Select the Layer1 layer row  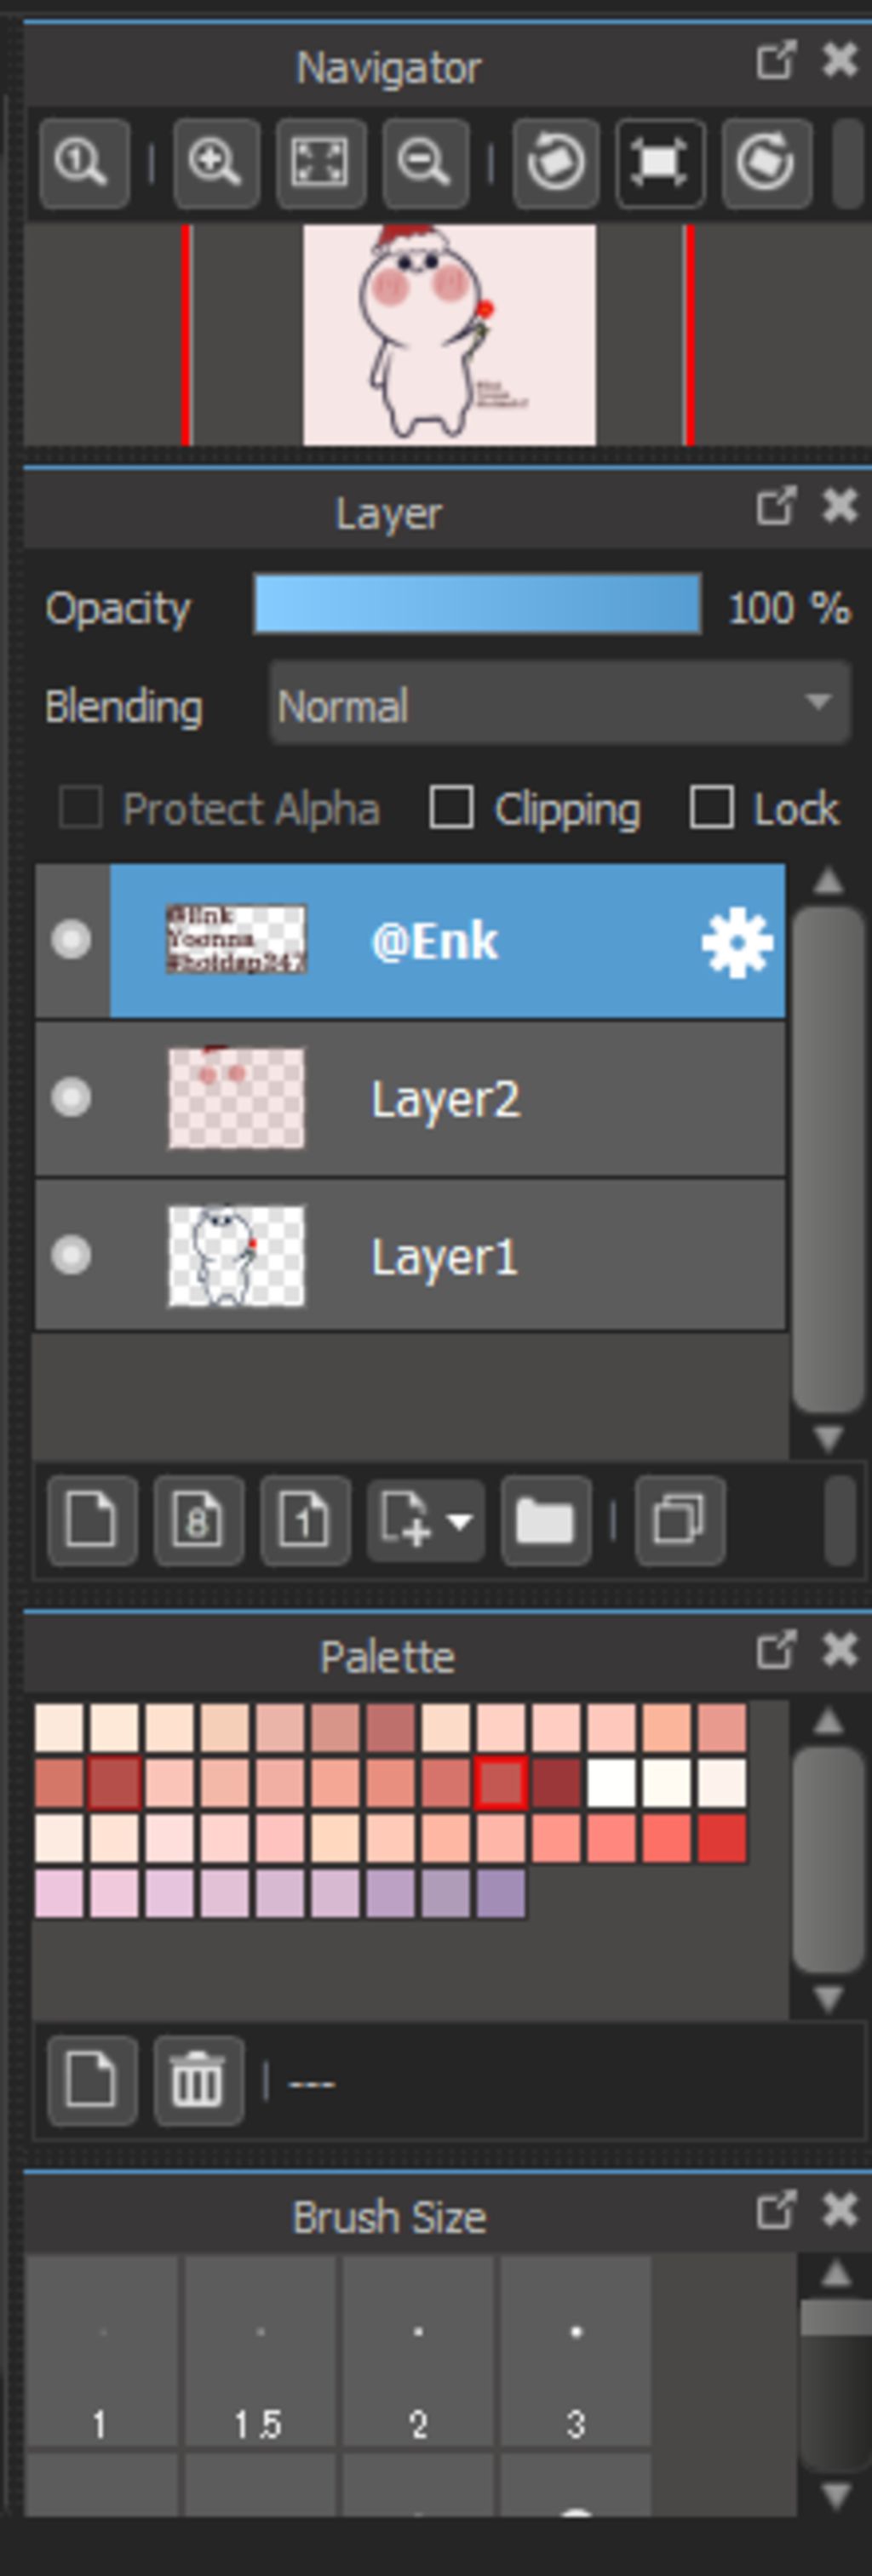point(410,1255)
